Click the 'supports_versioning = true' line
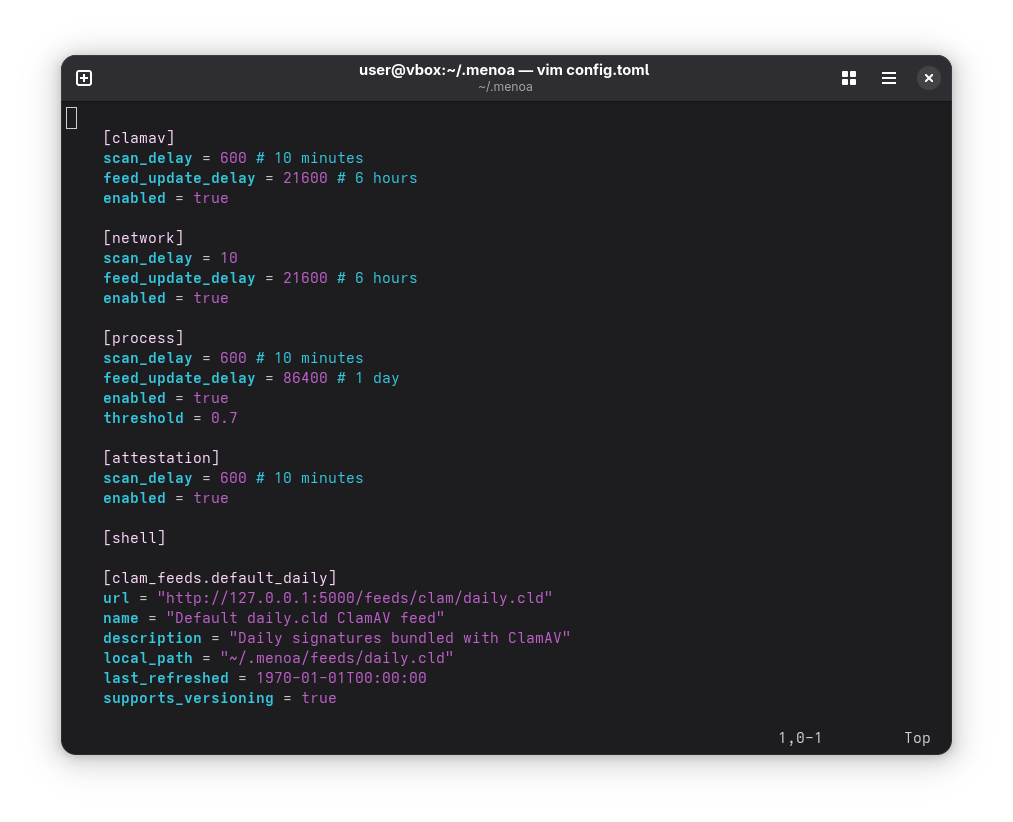 pos(220,698)
